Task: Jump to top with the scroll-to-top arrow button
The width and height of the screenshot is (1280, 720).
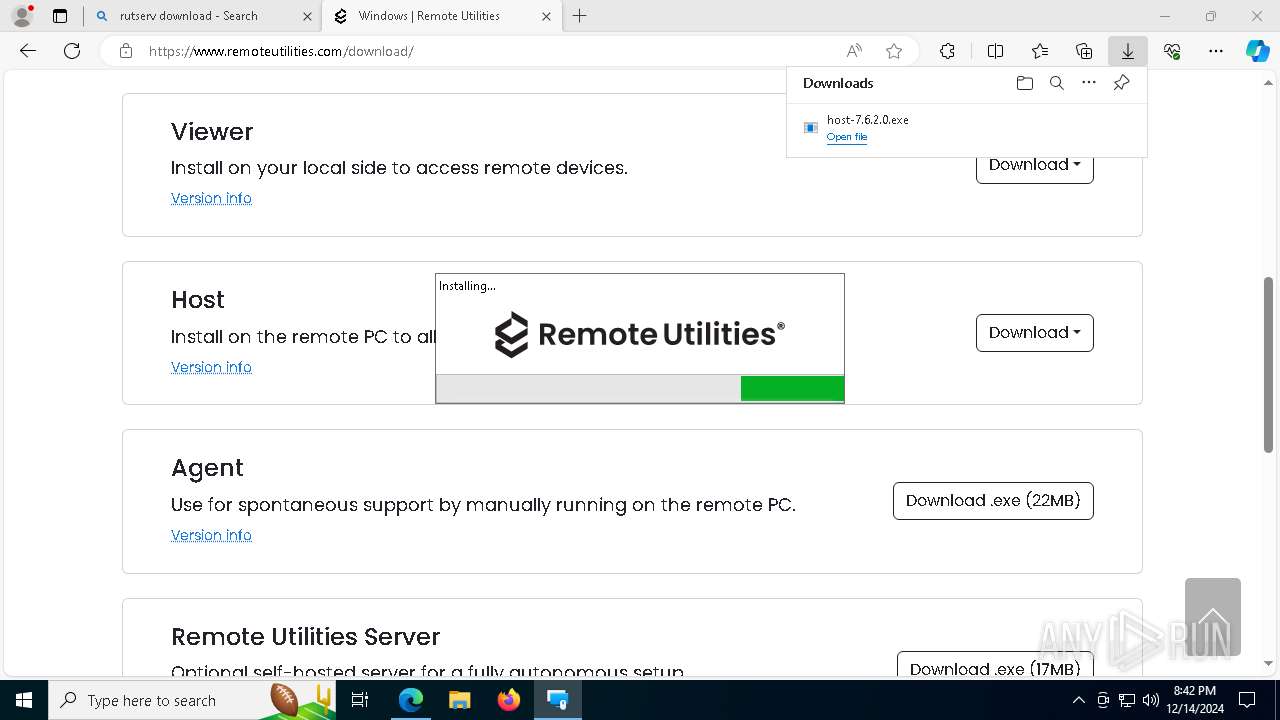Action: (1212, 617)
